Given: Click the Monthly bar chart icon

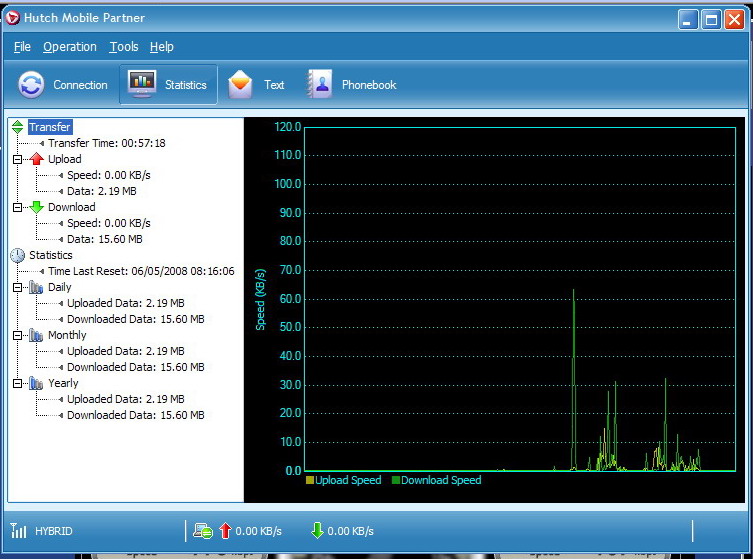Looking at the screenshot, I should [x=36, y=335].
